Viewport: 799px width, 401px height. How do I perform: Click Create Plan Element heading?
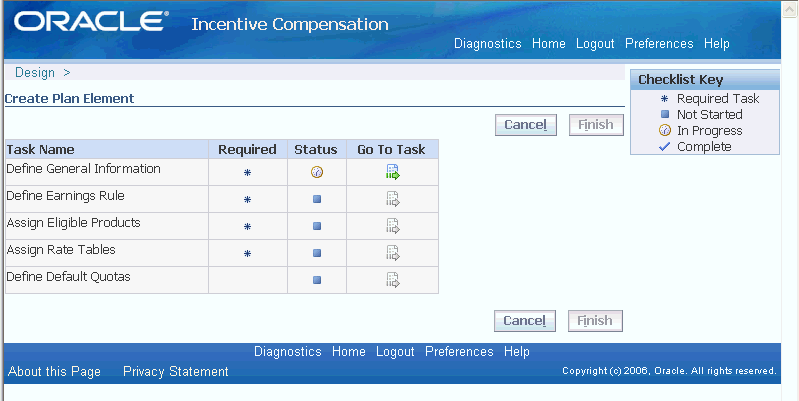[69, 98]
